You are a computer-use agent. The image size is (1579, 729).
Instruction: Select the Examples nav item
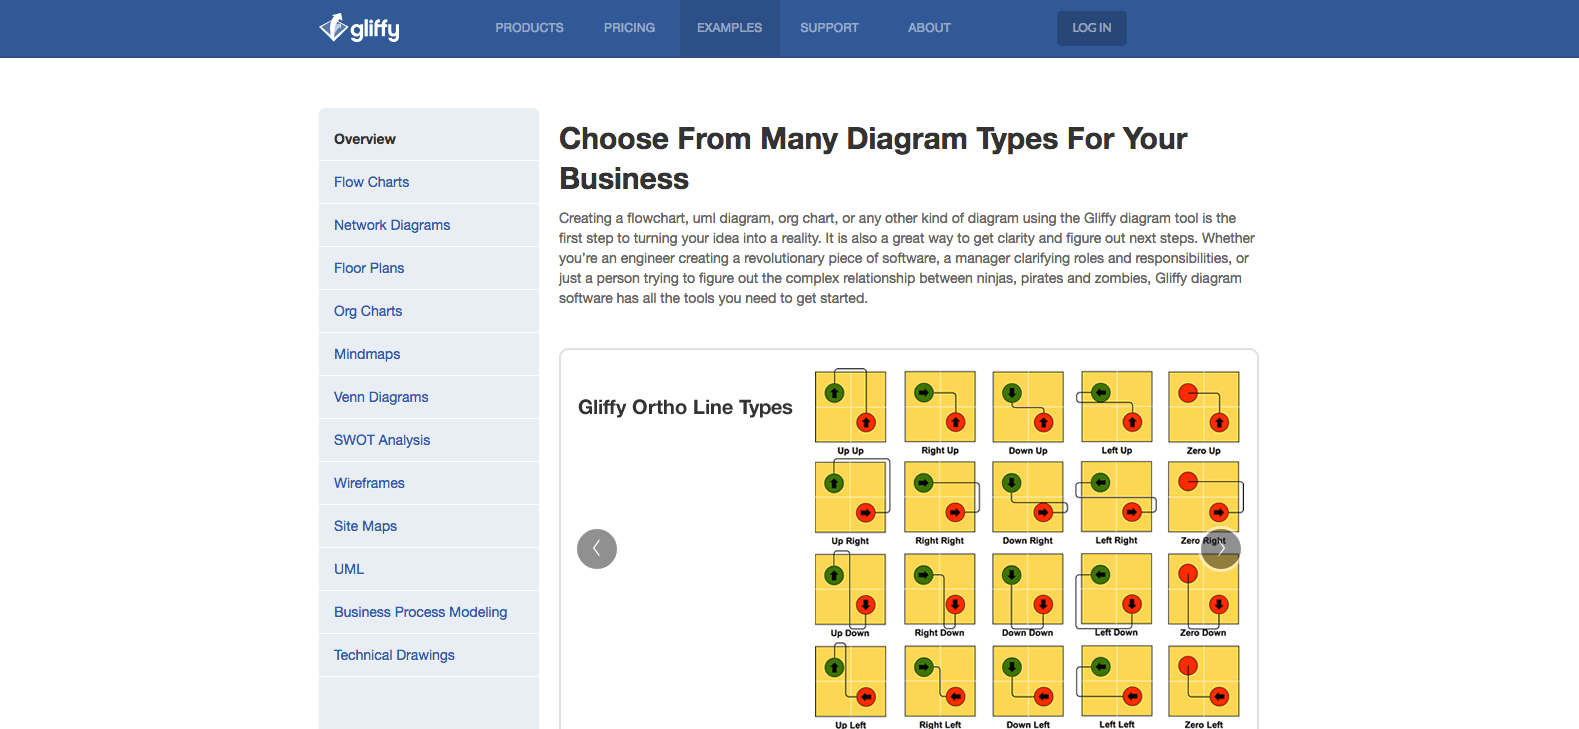point(730,28)
